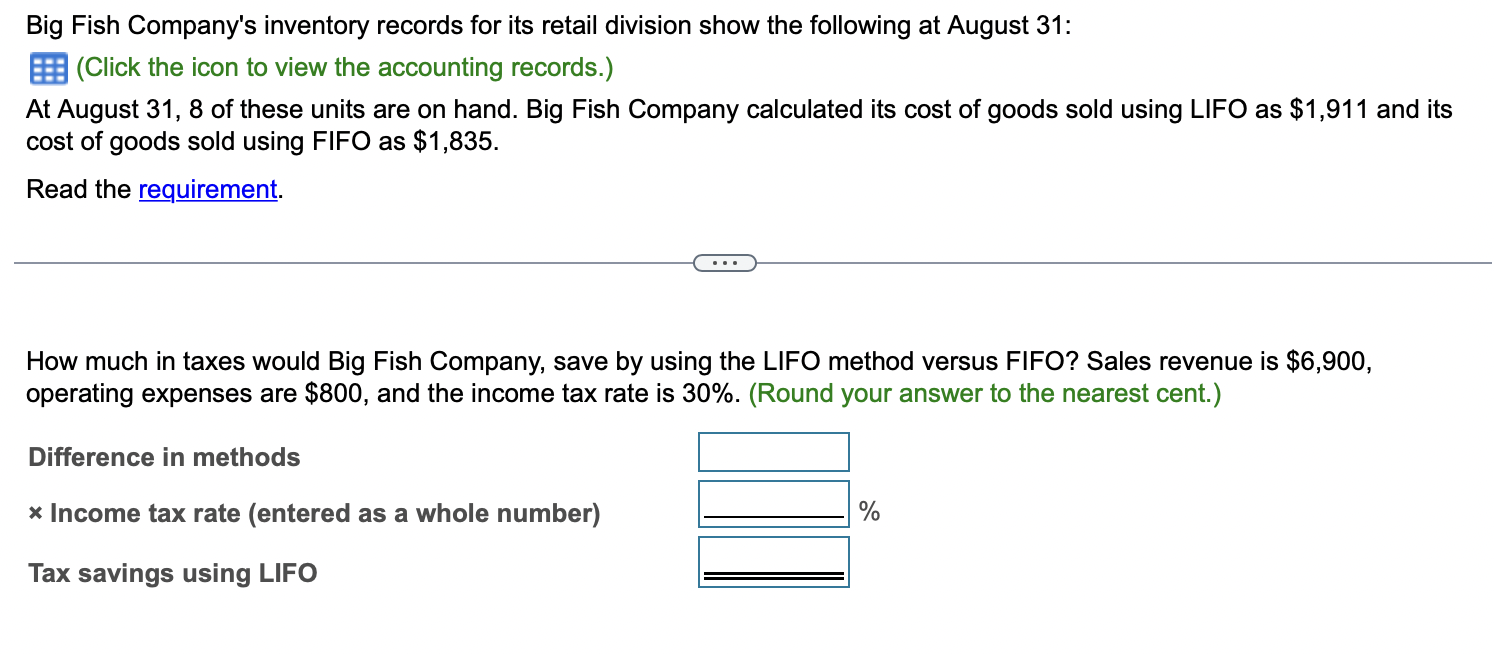
Task: Select the Difference in methods row label
Action: tap(163, 457)
